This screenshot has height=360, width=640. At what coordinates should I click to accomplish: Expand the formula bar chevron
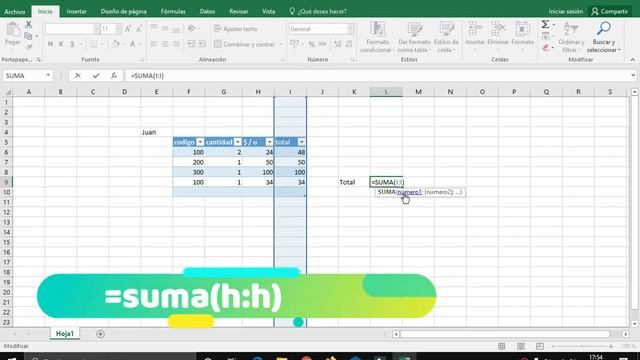[x=633, y=76]
